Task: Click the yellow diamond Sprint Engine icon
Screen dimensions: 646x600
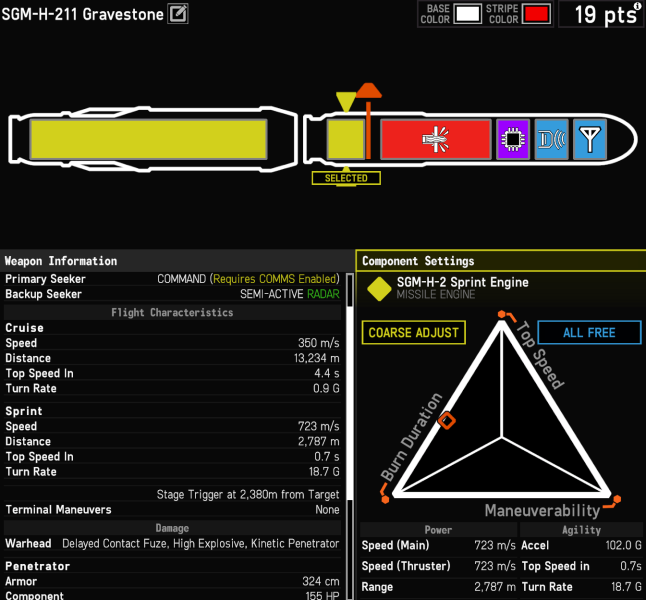Action: click(x=379, y=288)
